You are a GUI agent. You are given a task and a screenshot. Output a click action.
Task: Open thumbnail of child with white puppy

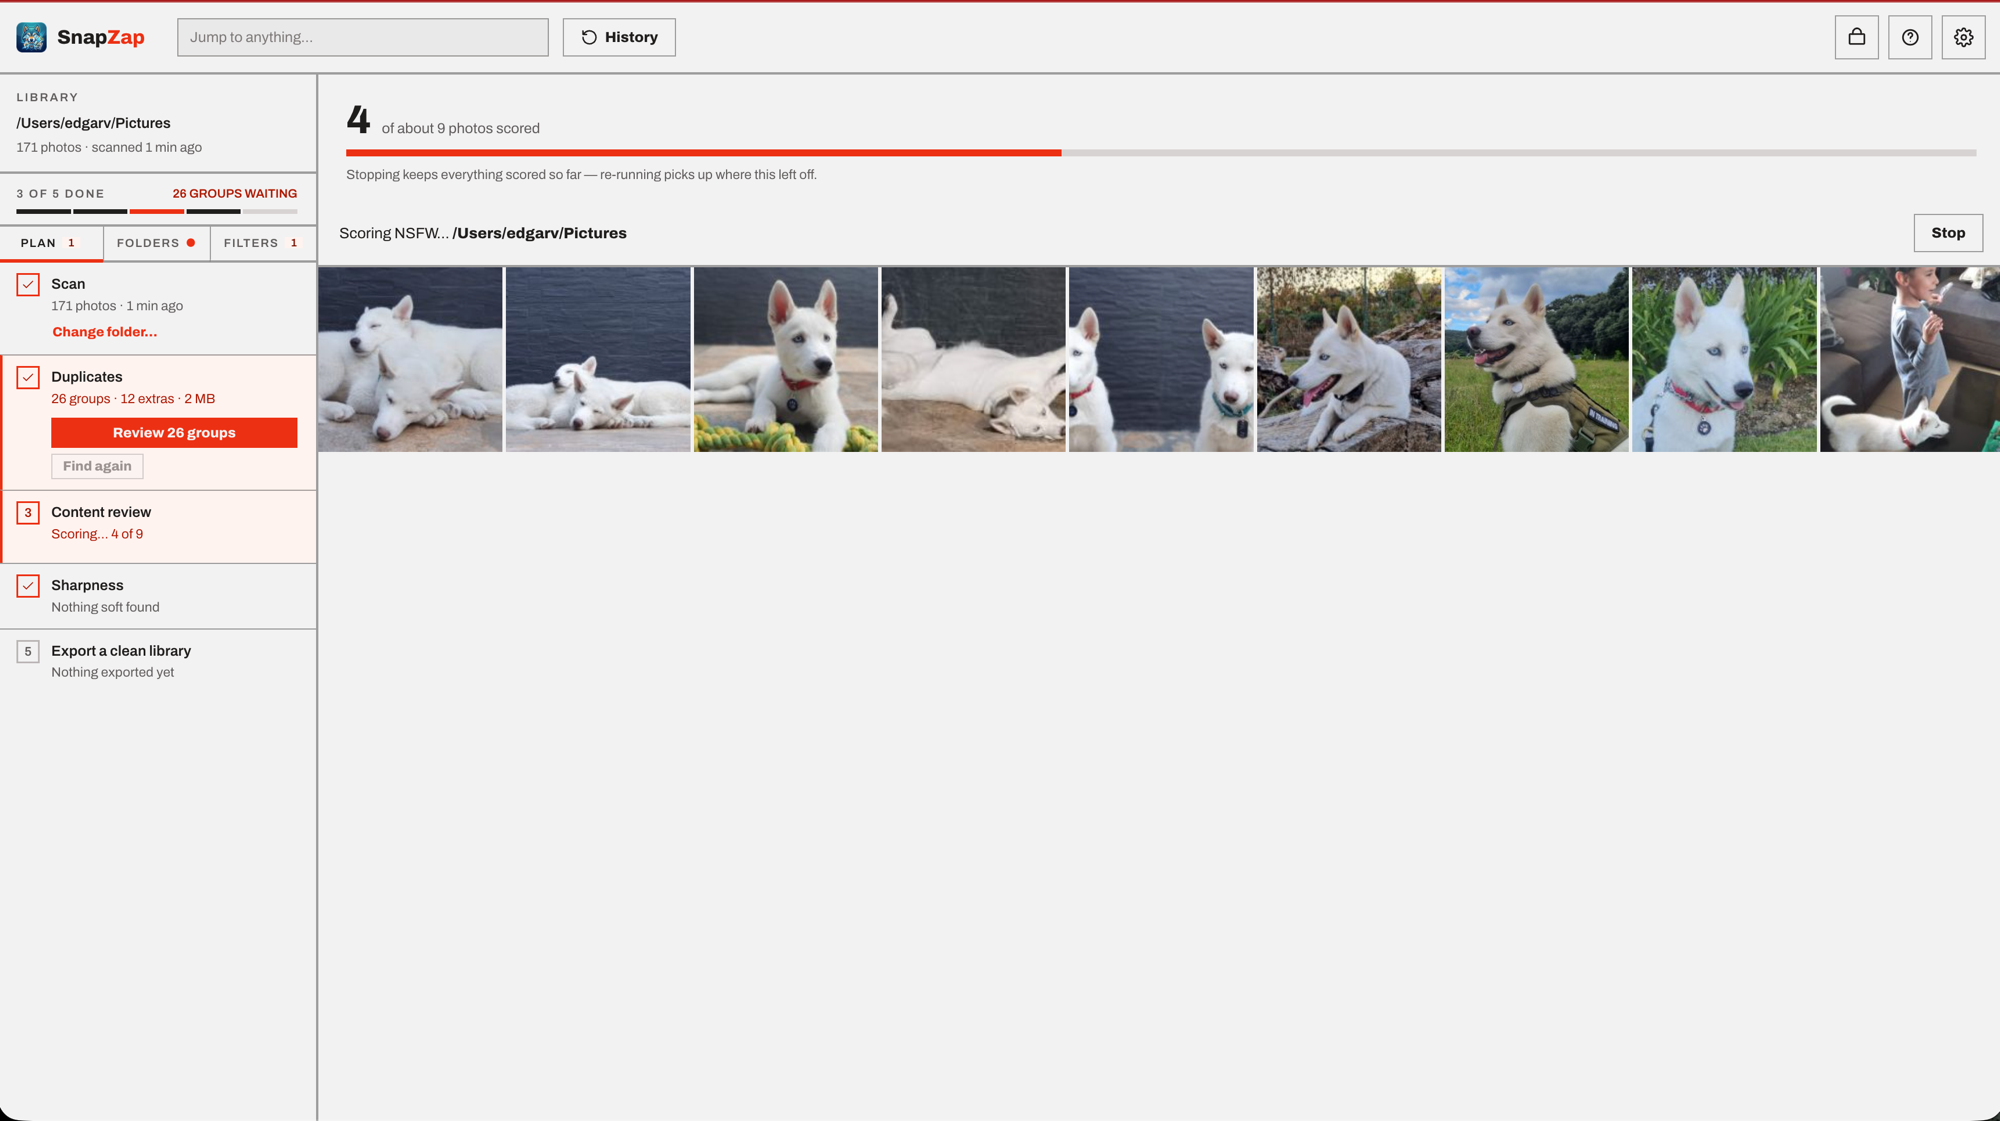[1910, 359]
